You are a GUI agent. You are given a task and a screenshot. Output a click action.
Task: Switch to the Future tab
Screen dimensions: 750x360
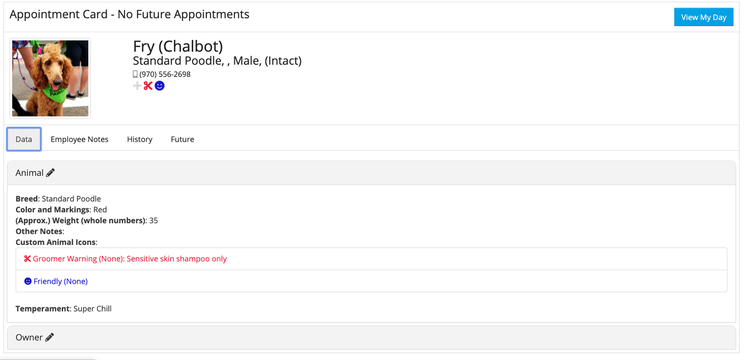coord(182,140)
